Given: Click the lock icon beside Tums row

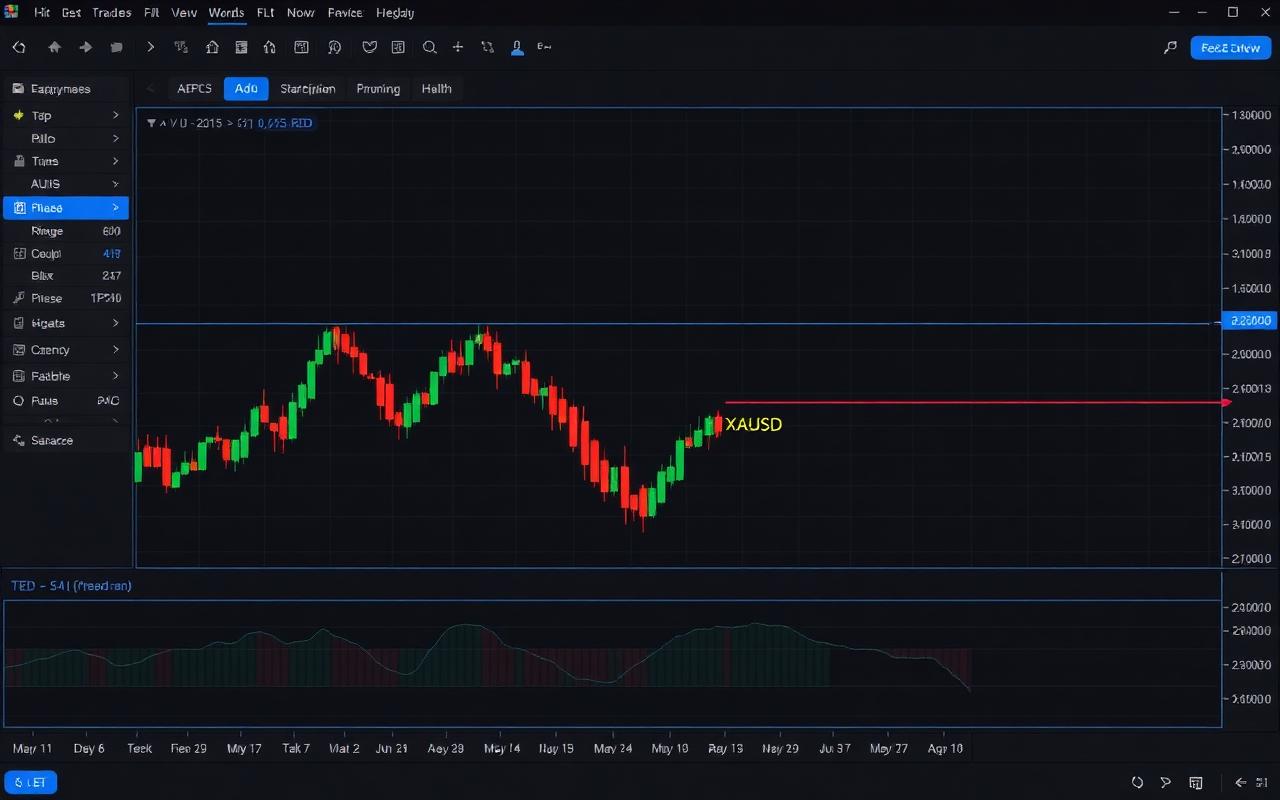Looking at the screenshot, I should (x=19, y=161).
